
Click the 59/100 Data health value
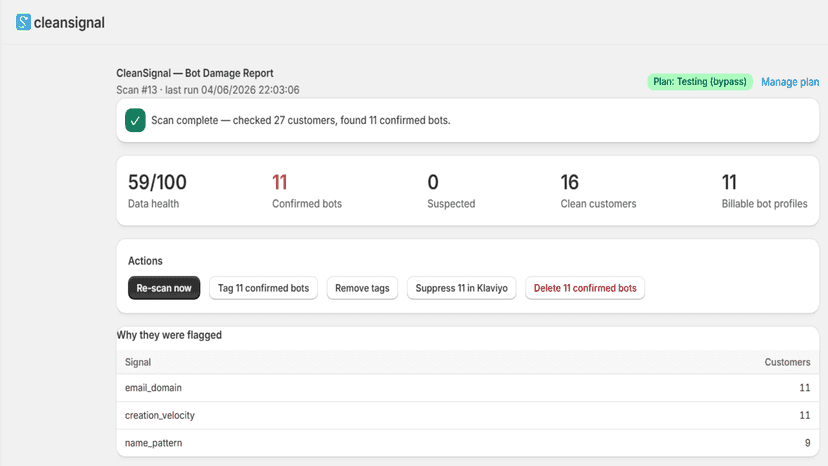[157, 182]
